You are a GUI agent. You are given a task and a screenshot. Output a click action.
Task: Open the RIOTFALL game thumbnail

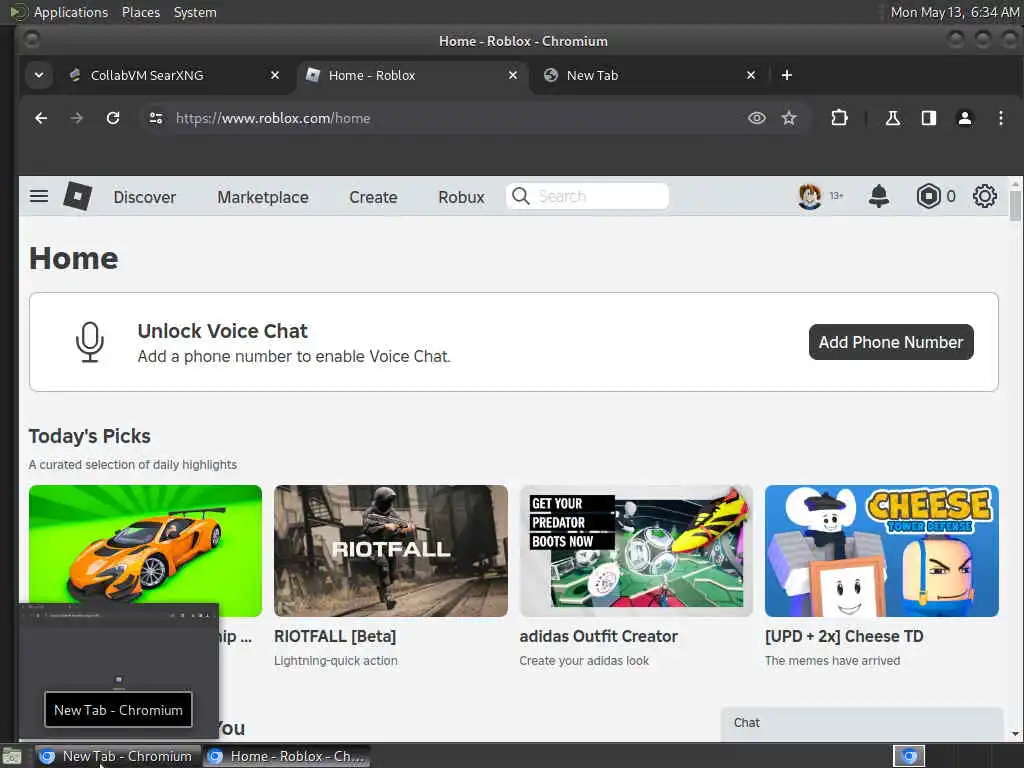coord(391,551)
